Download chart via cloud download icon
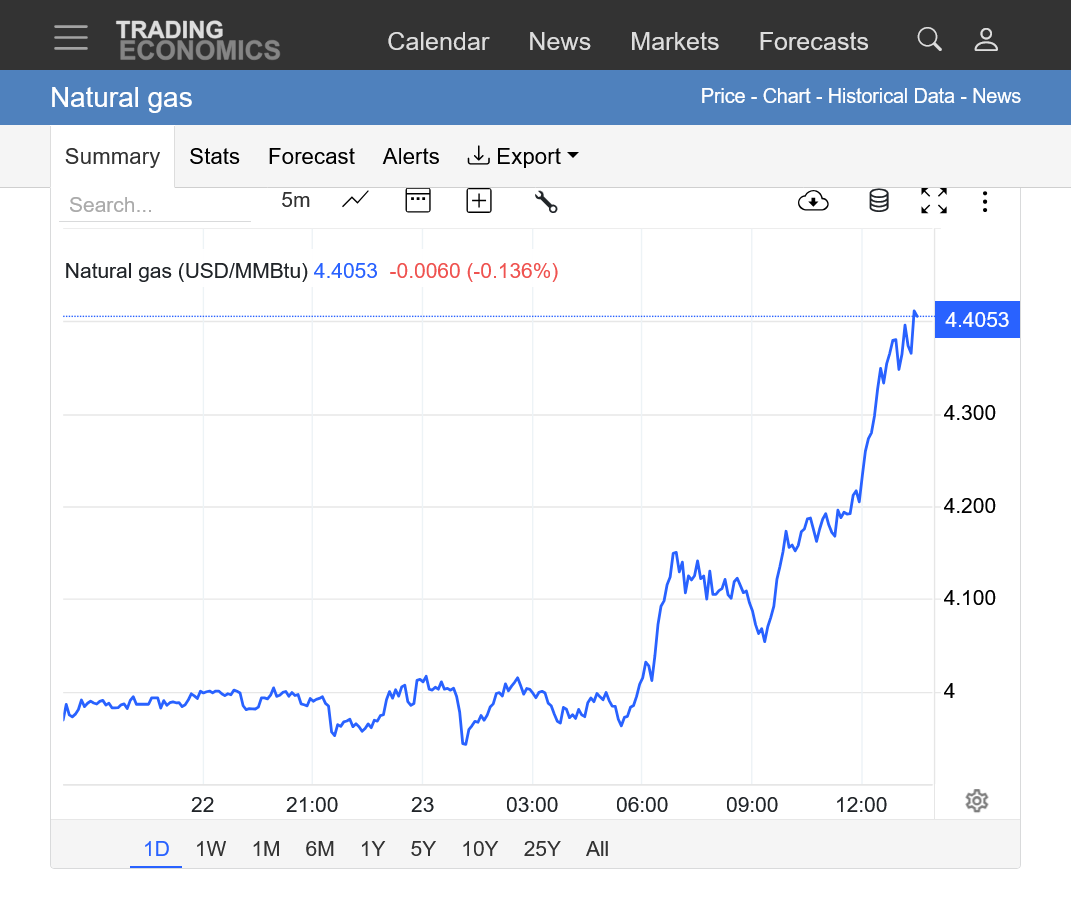Image resolution: width=1071 pixels, height=901 pixels. click(813, 201)
